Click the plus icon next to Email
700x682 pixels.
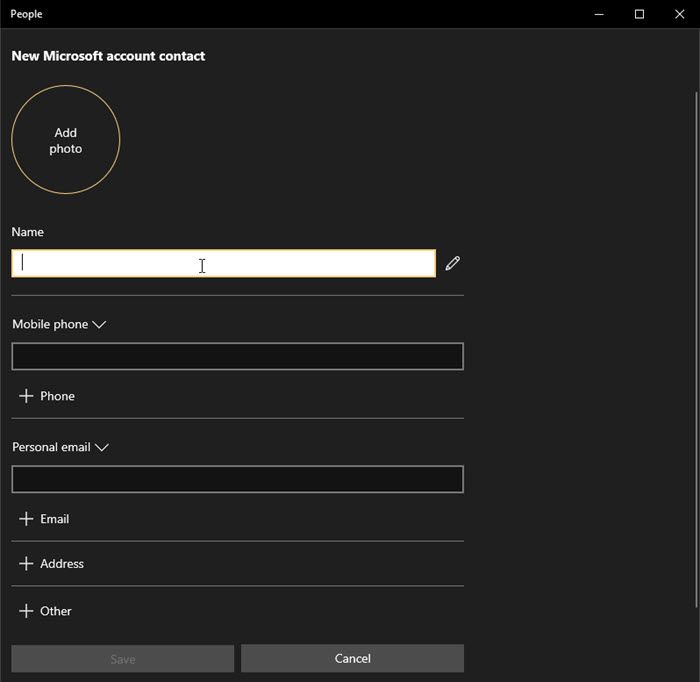[26, 519]
